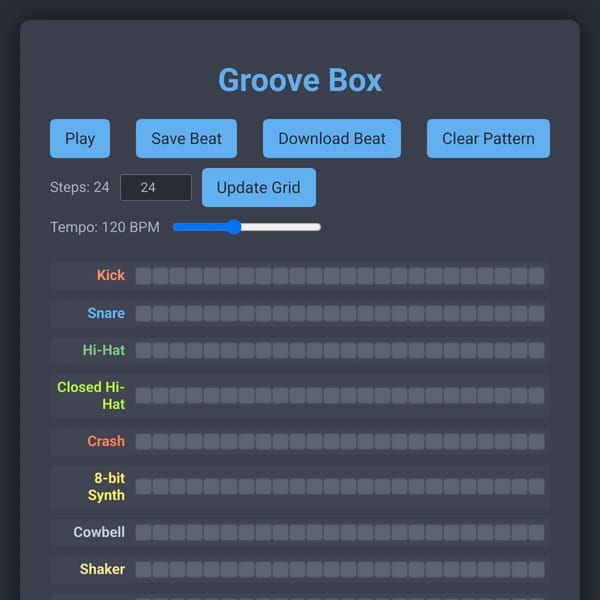Enable the first 8-bit Synth step

(x=143, y=486)
